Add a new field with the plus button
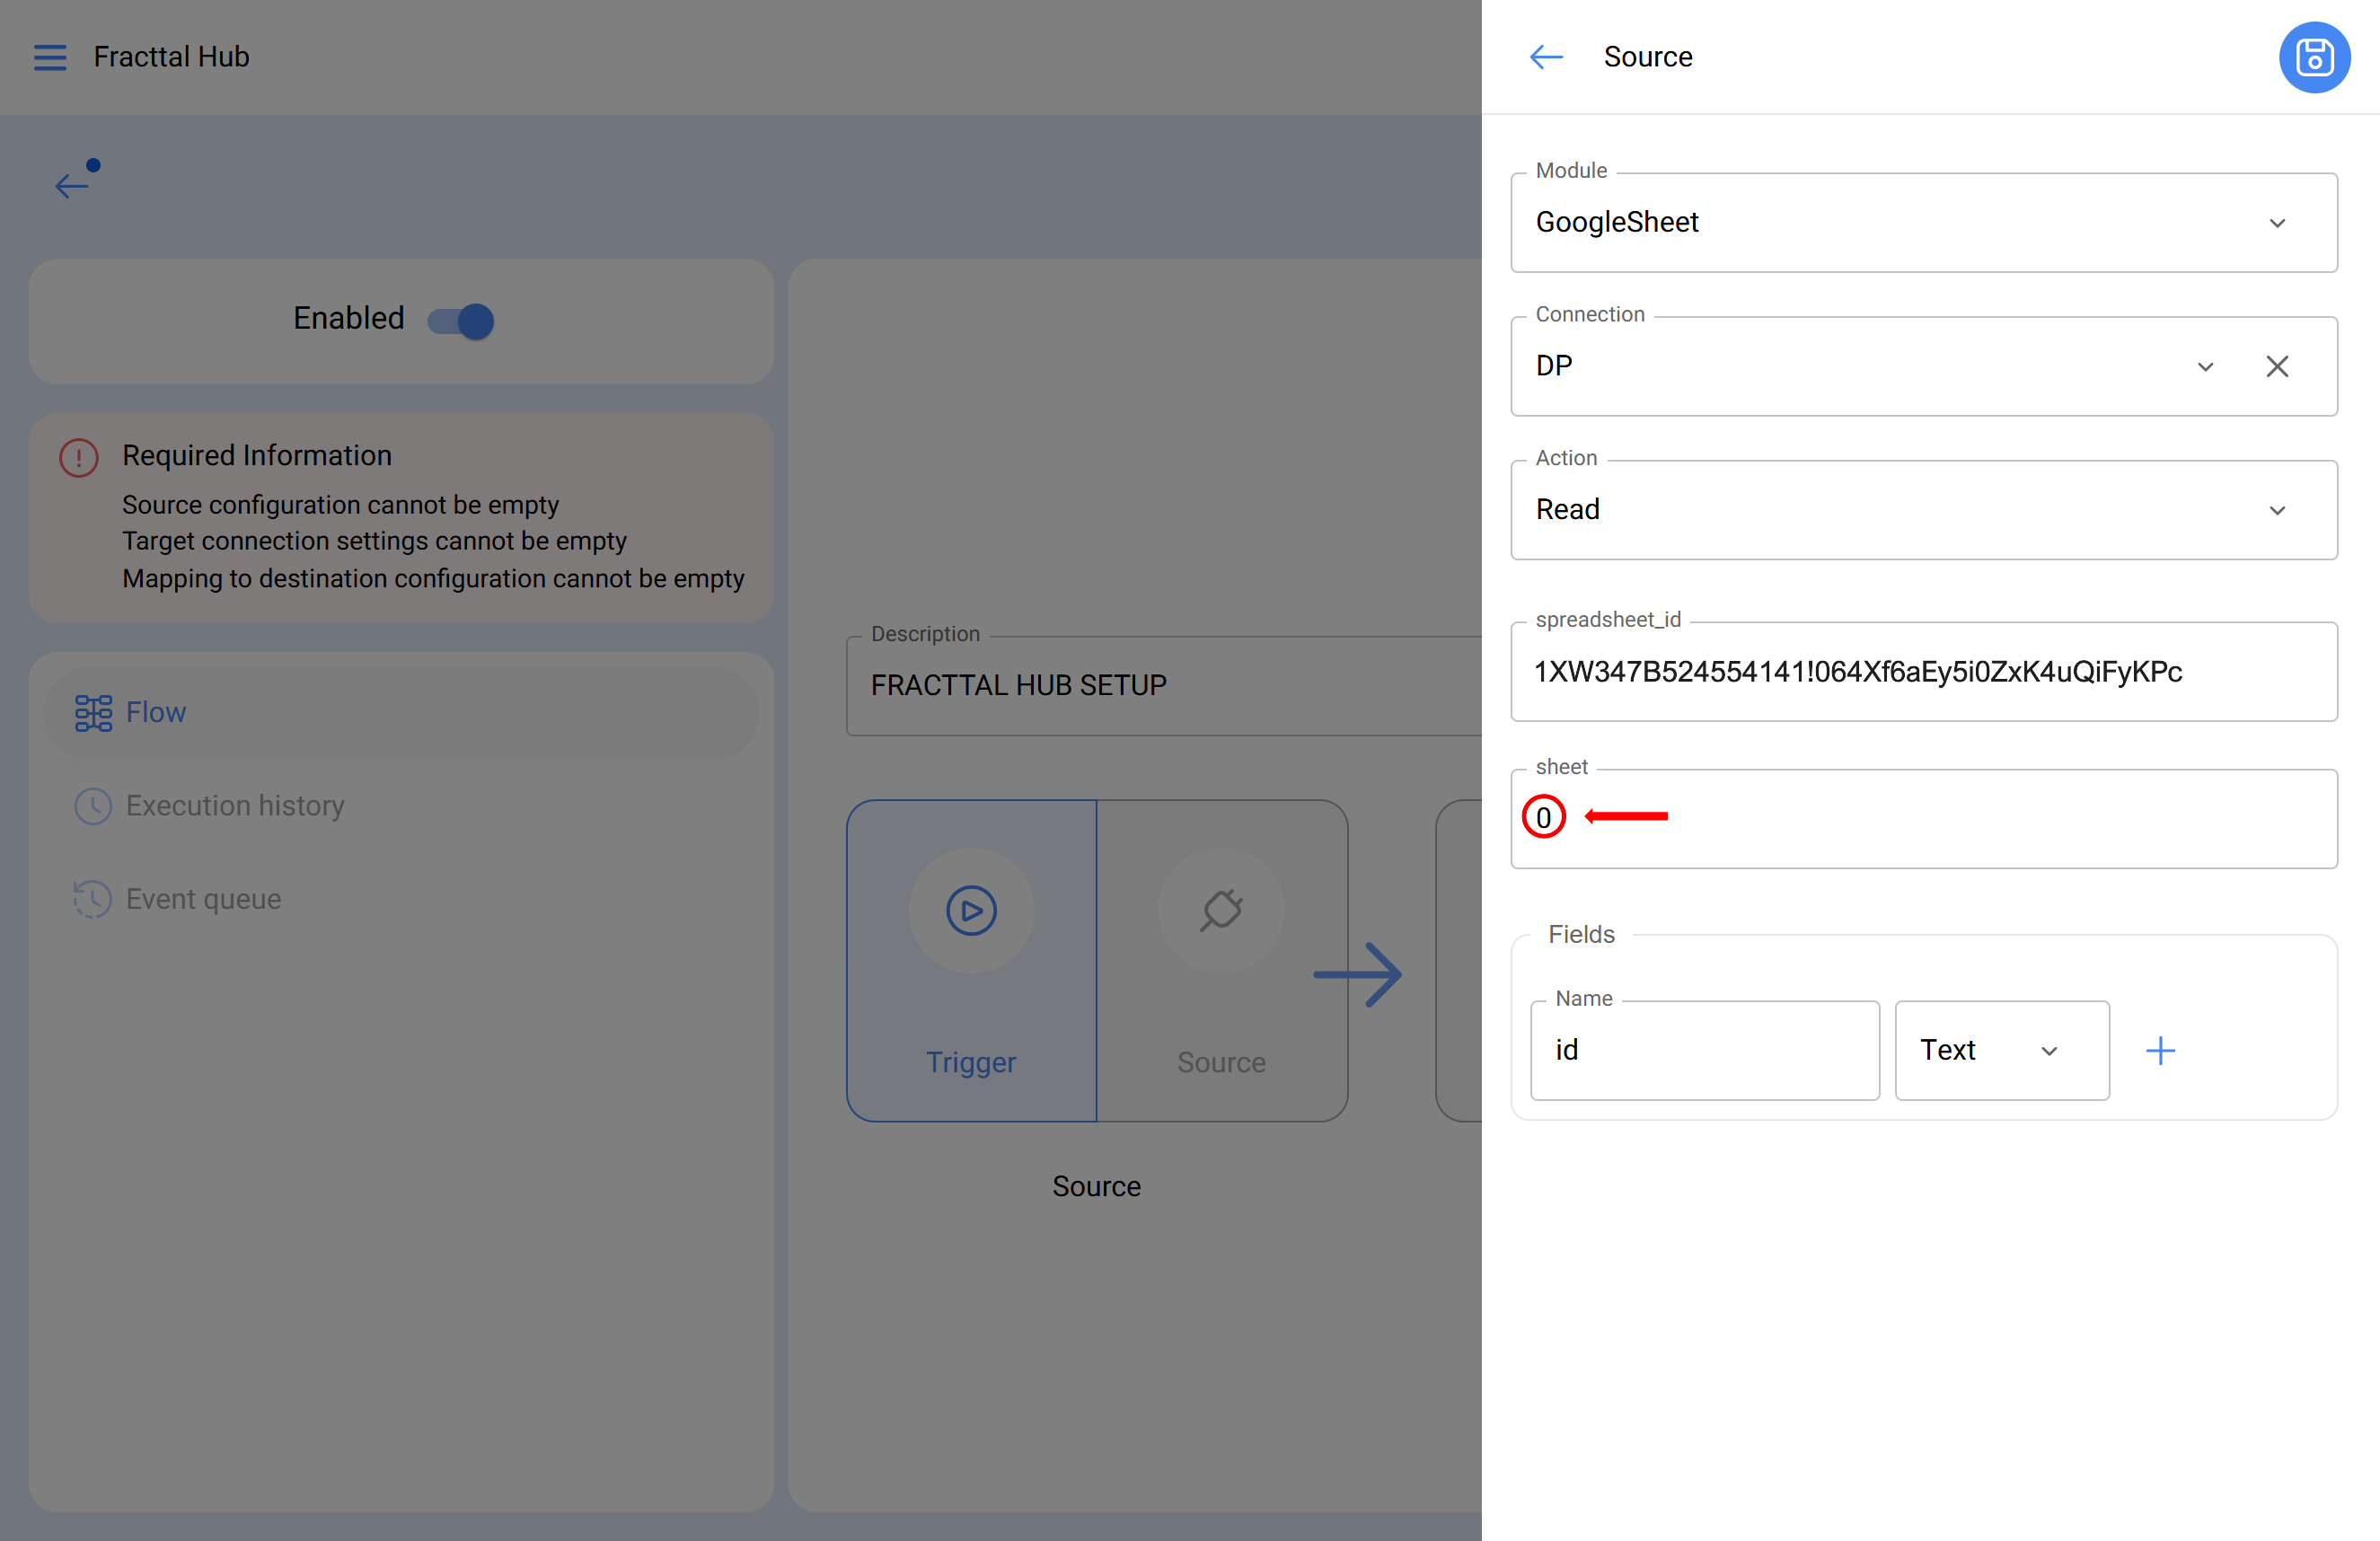 click(x=2160, y=1050)
